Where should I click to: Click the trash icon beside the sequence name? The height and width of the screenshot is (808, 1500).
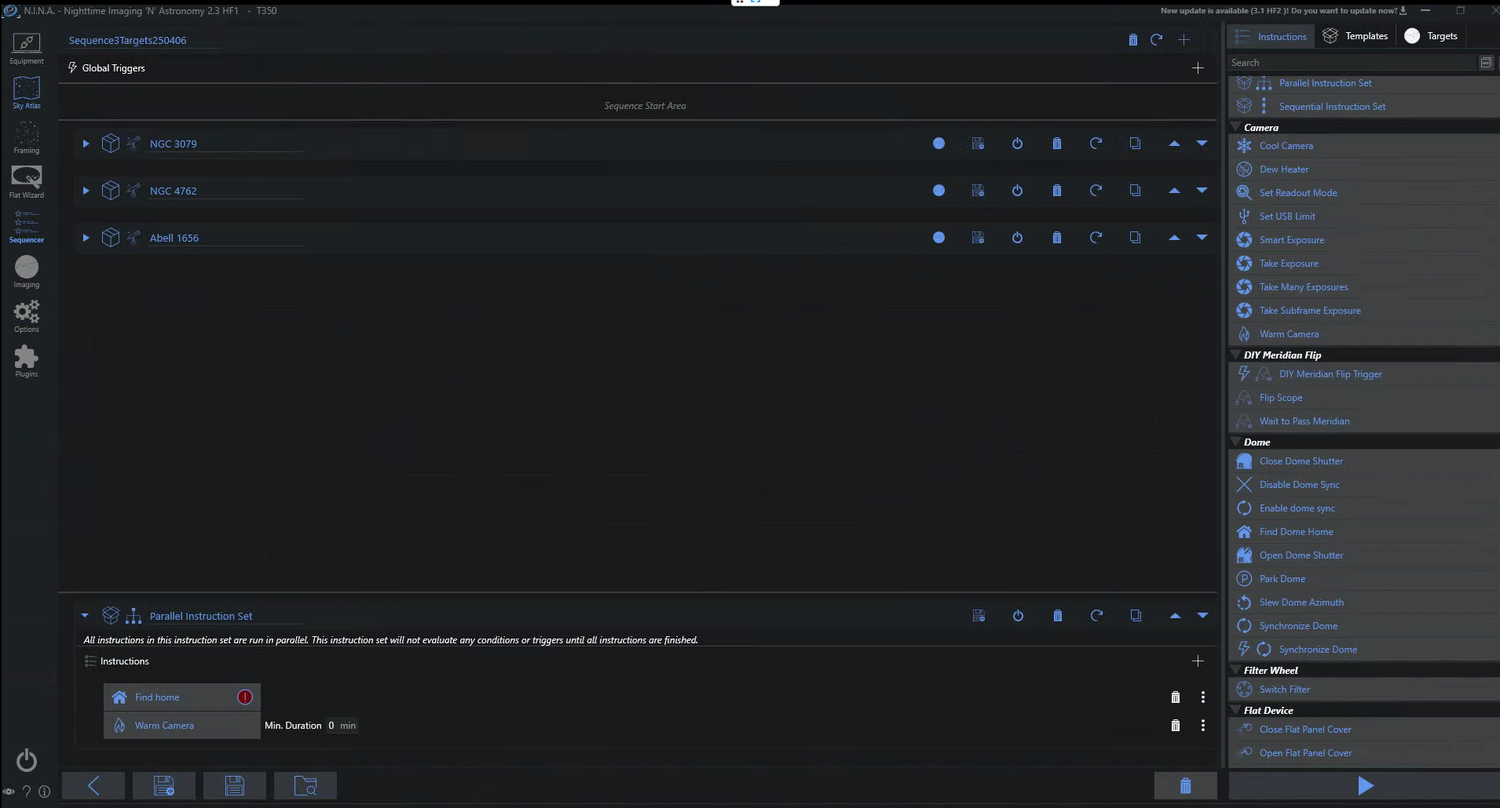1133,40
